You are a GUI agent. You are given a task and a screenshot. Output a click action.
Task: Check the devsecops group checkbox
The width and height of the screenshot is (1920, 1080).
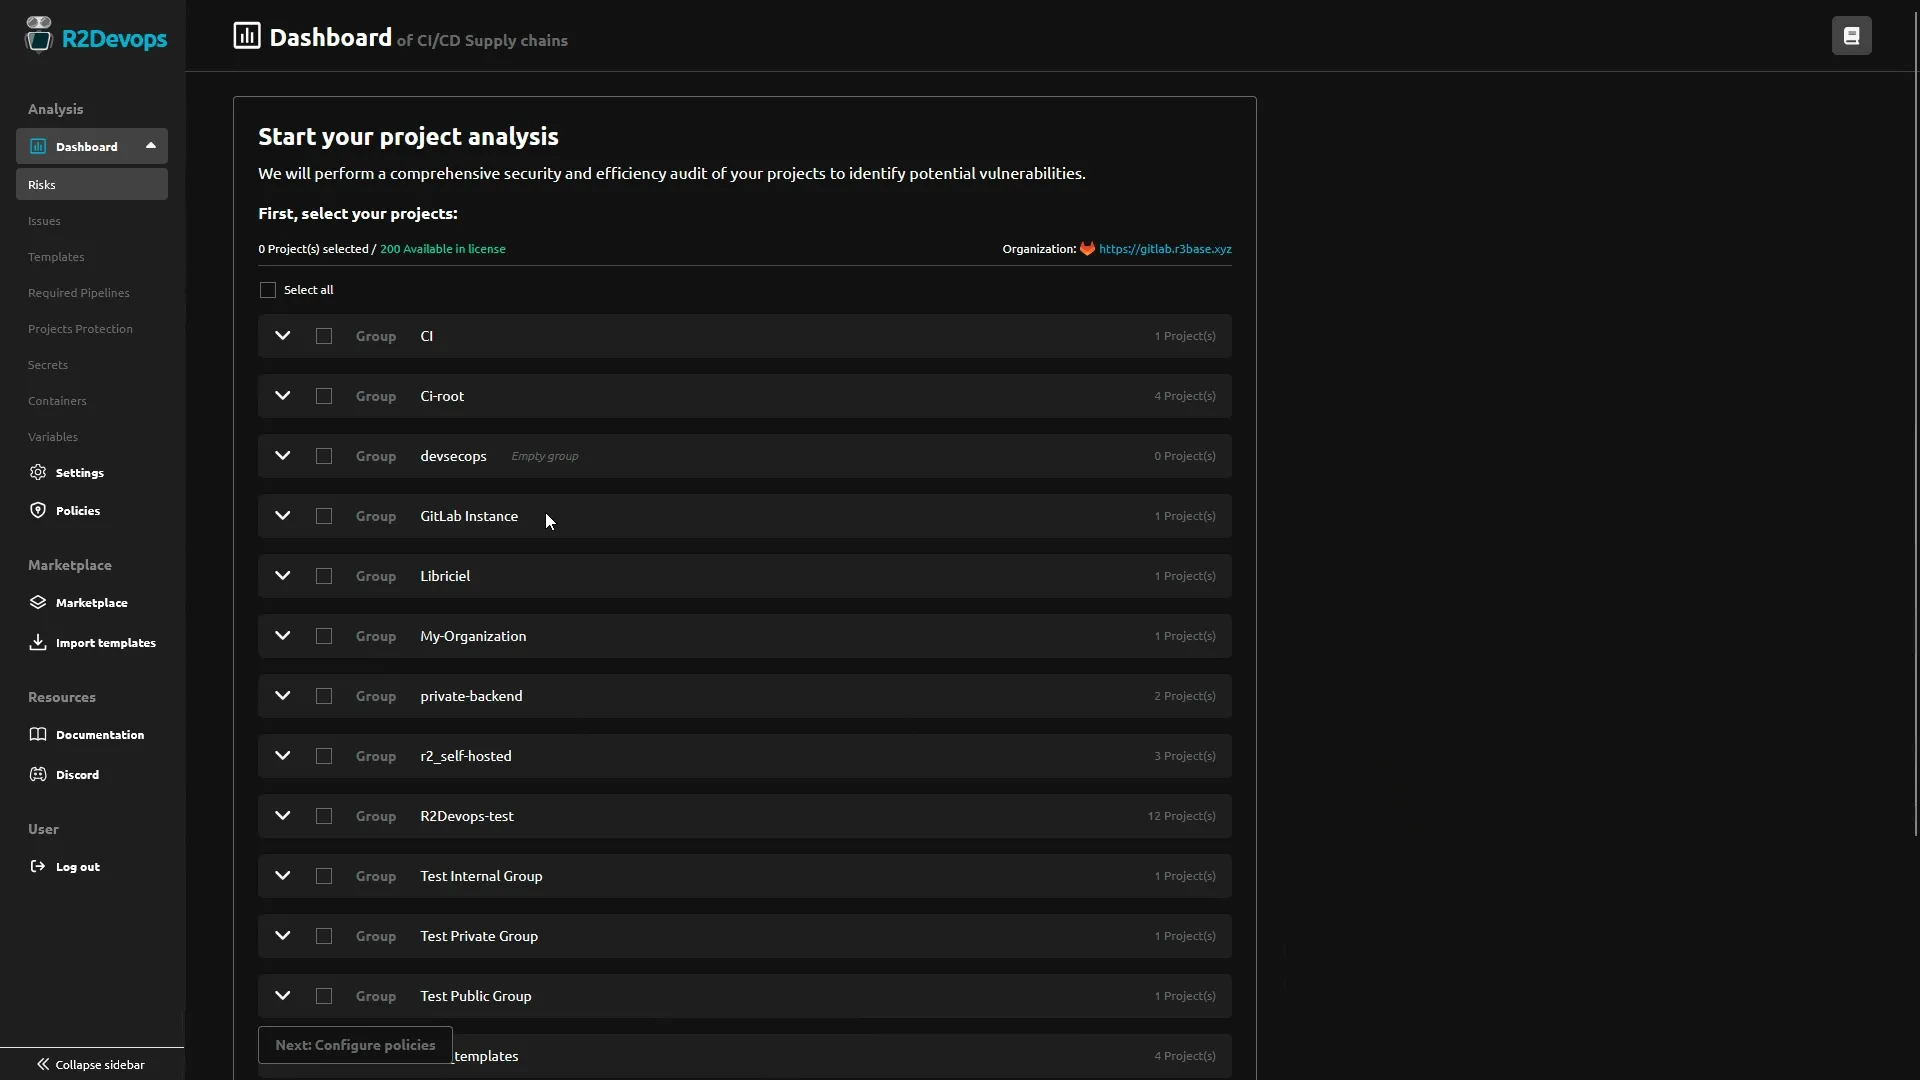pyautogui.click(x=324, y=456)
